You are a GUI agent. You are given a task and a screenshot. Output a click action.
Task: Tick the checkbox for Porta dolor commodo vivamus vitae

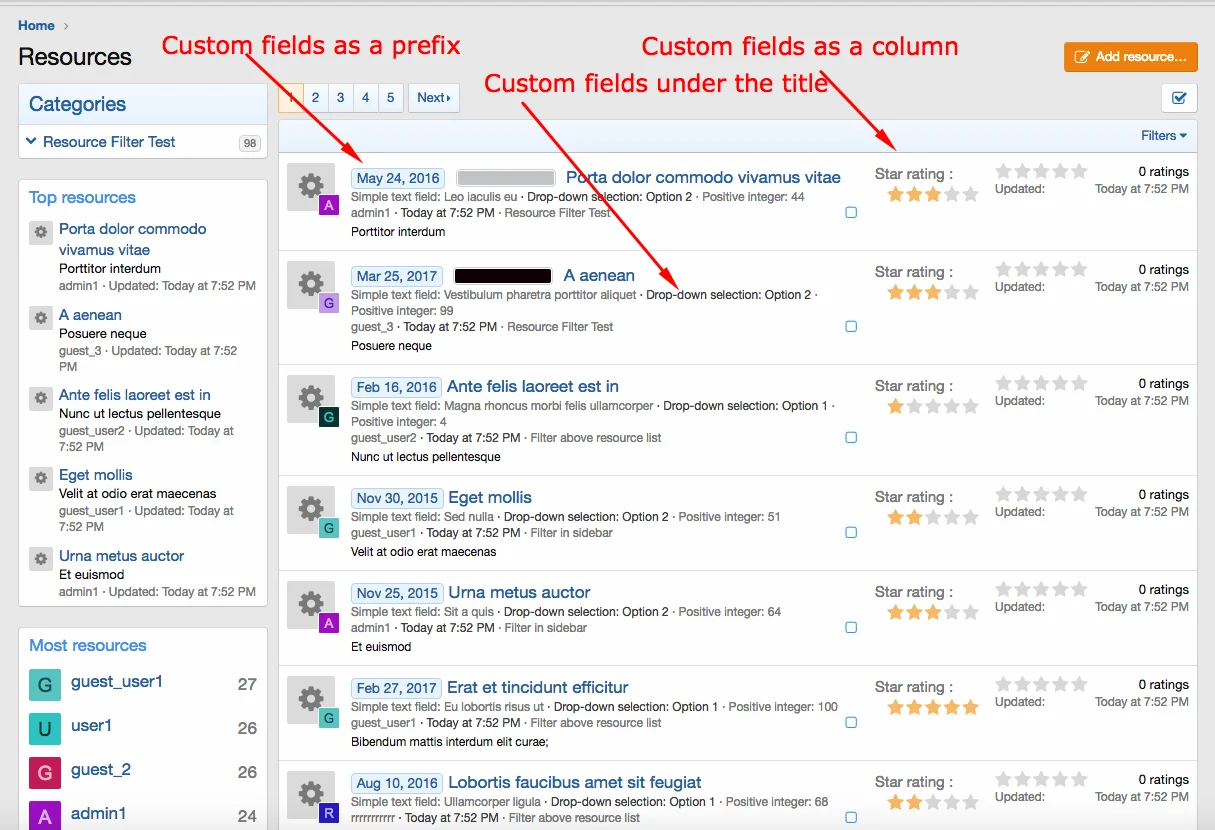point(851,212)
